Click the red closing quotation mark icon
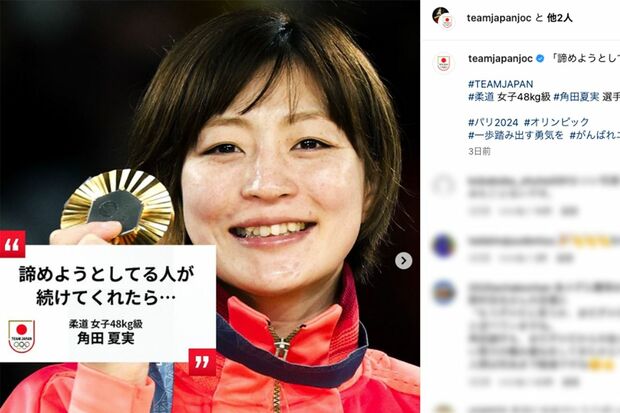The height and width of the screenshot is (413, 620). [202, 362]
